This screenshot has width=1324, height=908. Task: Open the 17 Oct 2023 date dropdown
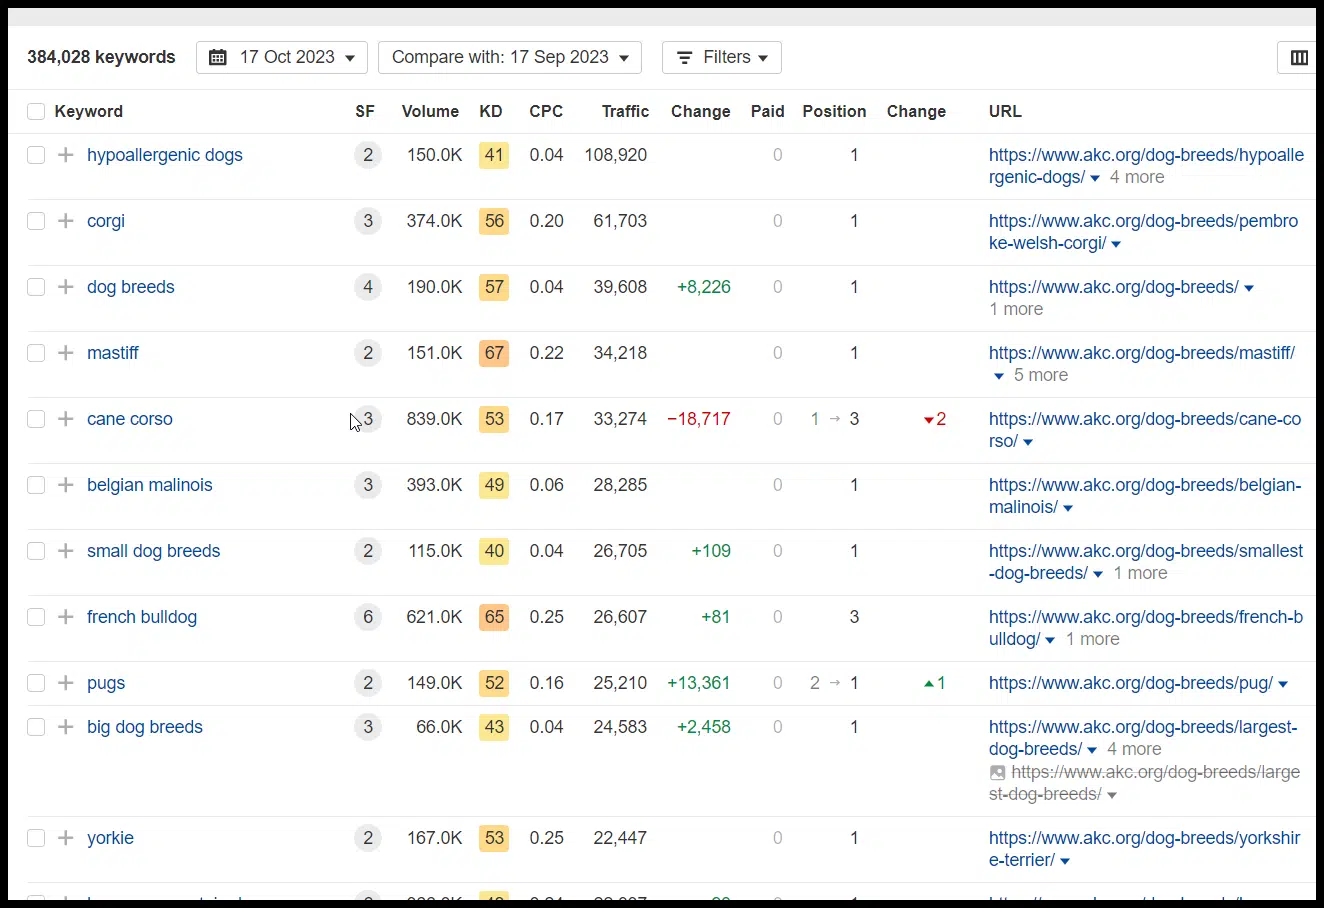(x=282, y=58)
